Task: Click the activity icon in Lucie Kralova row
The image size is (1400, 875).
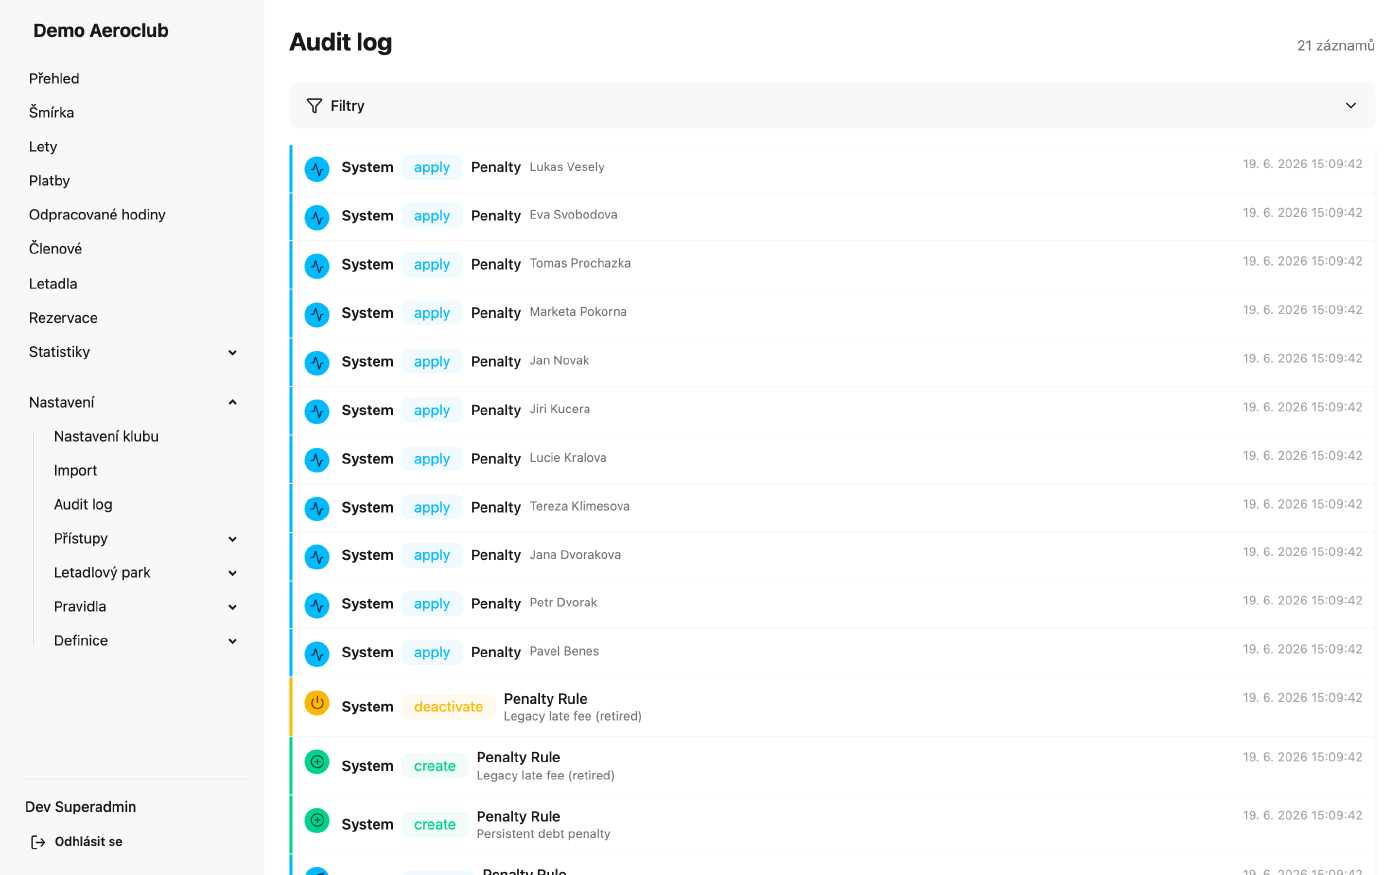Action: (317, 459)
